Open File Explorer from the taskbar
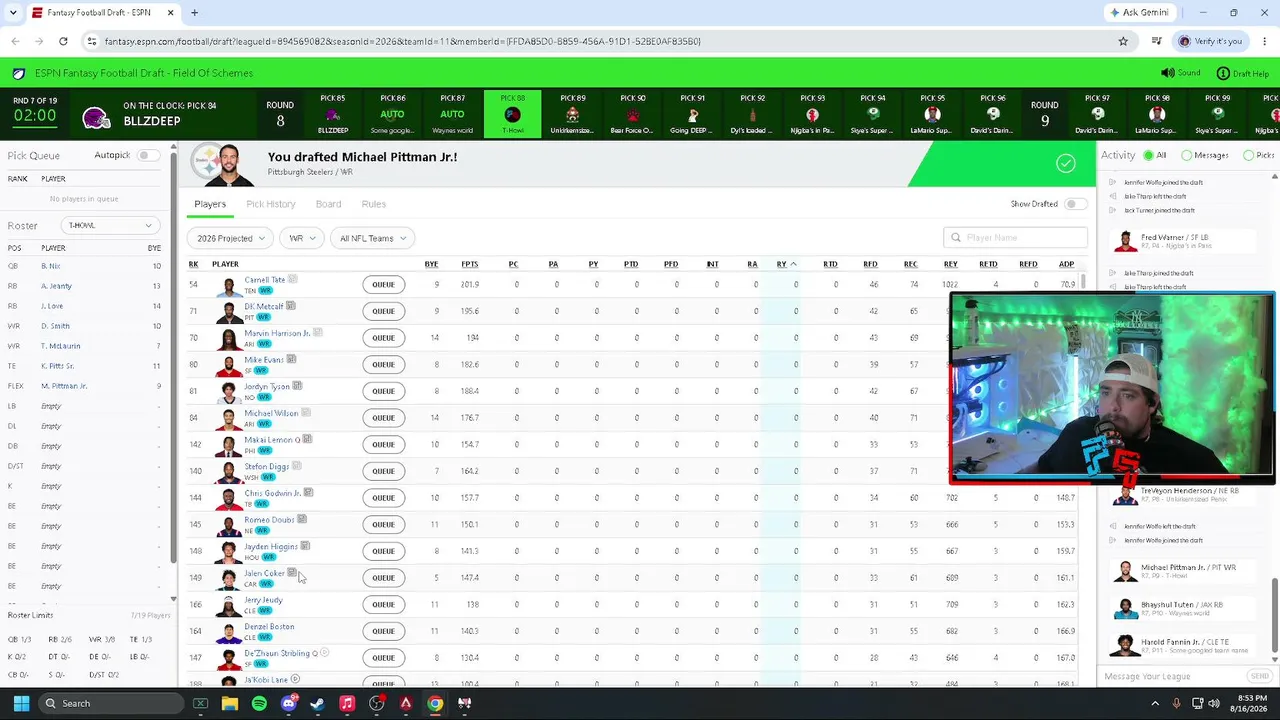Viewport: 1280px width, 720px height. coord(230,703)
